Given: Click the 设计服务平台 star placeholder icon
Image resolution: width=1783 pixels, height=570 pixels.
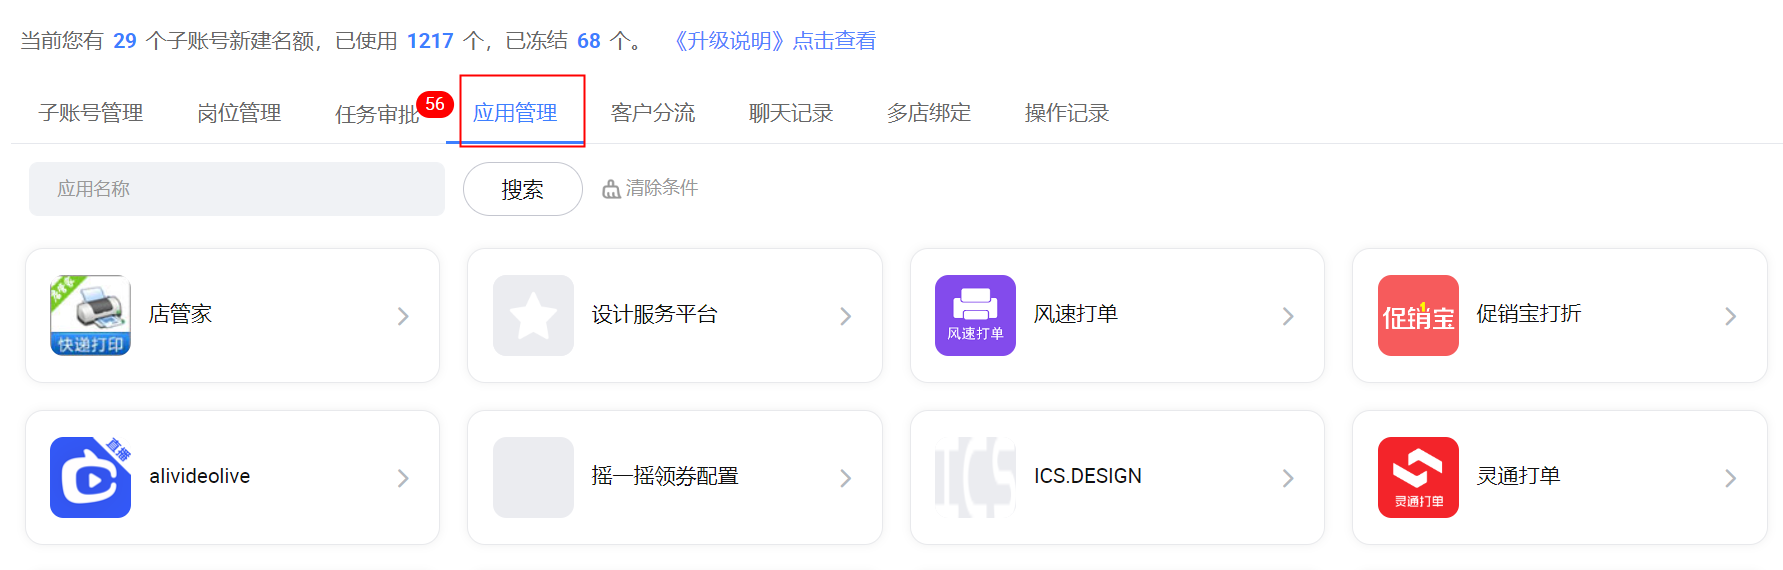Looking at the screenshot, I should tap(533, 315).
